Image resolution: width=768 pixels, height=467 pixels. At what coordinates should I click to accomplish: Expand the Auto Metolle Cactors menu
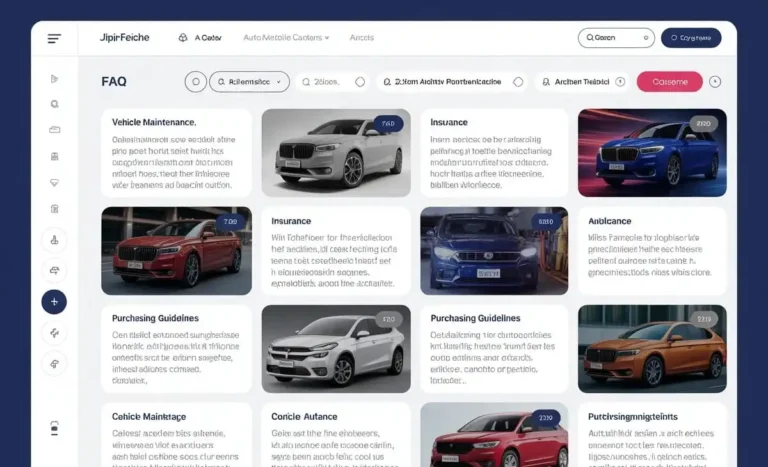click(286, 38)
